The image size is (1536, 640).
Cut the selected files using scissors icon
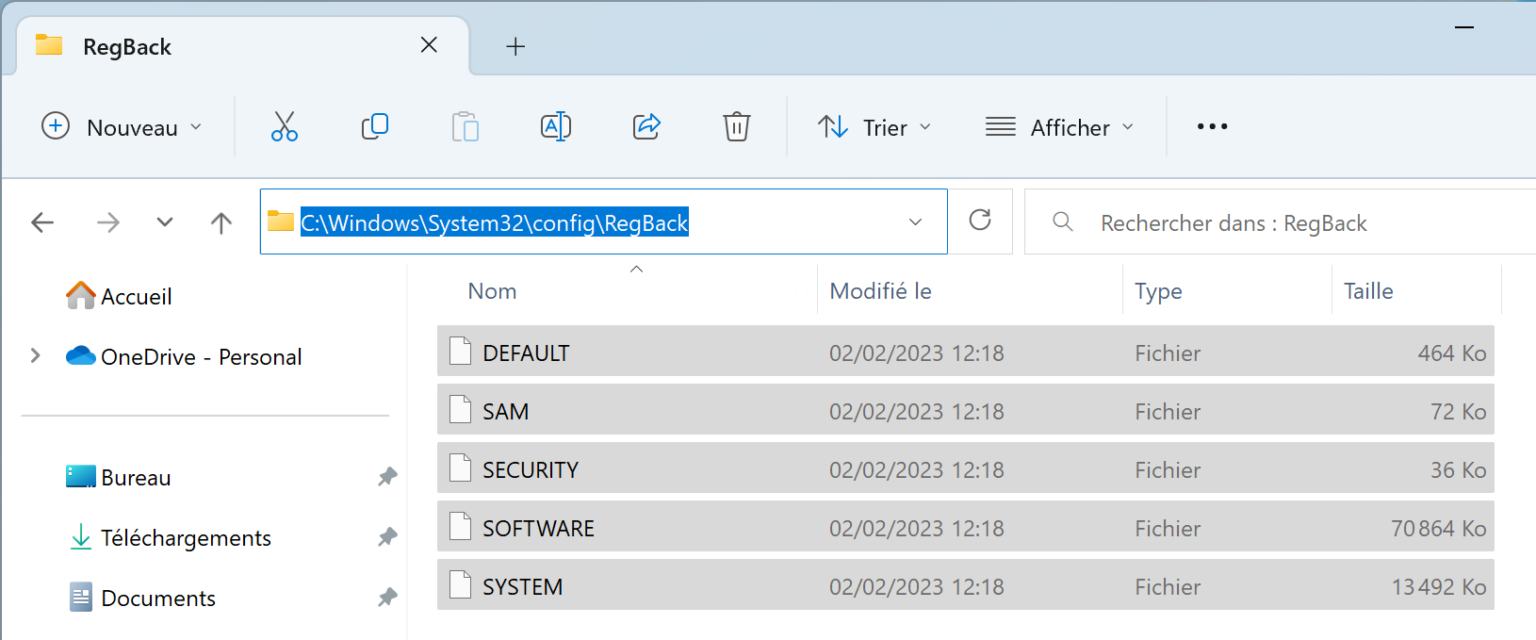[284, 126]
